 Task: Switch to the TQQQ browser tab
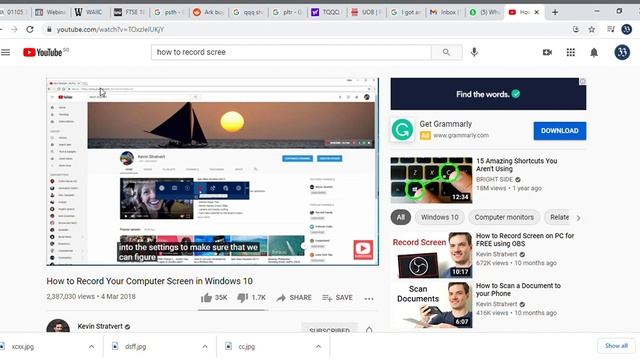click(x=327, y=12)
